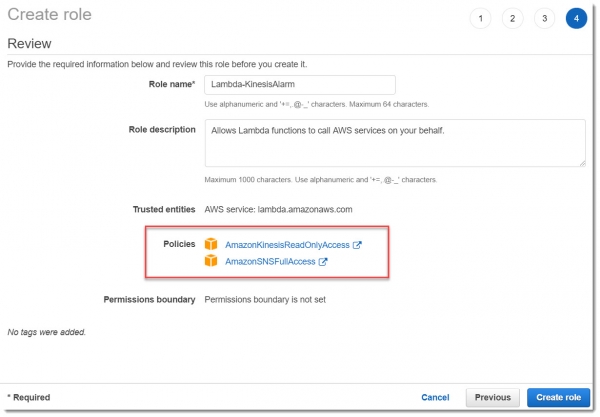This screenshot has width=600, height=417.
Task: Click the "No tags were added" message
Action: pyautogui.click(x=46, y=331)
